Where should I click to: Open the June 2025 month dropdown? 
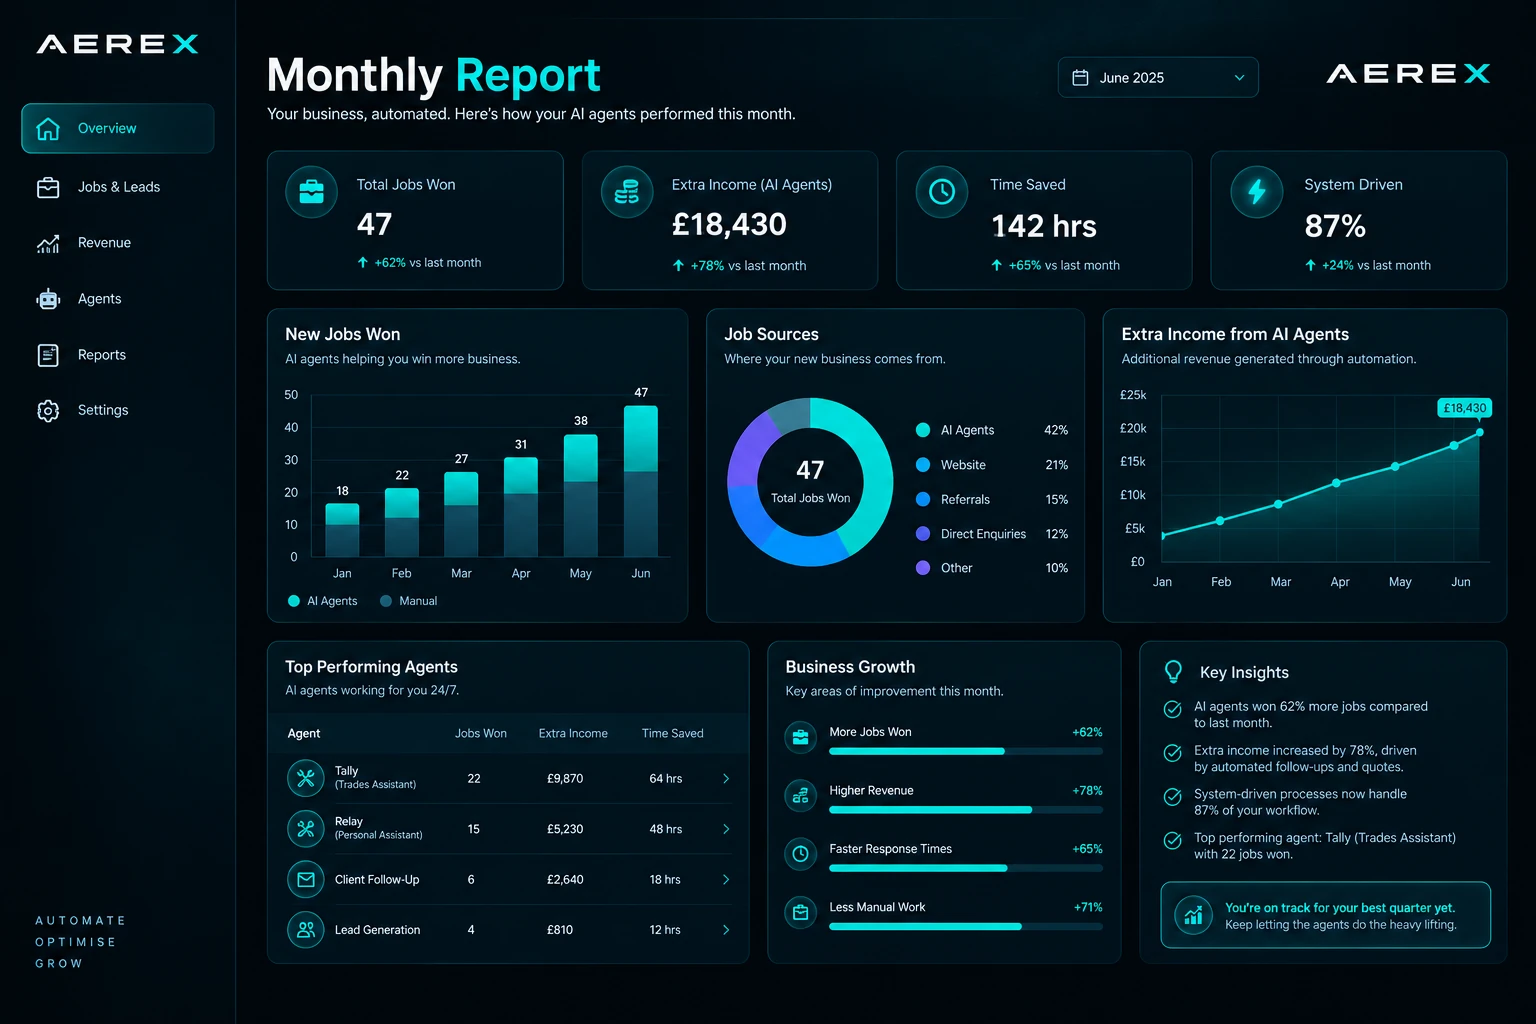coord(1158,78)
